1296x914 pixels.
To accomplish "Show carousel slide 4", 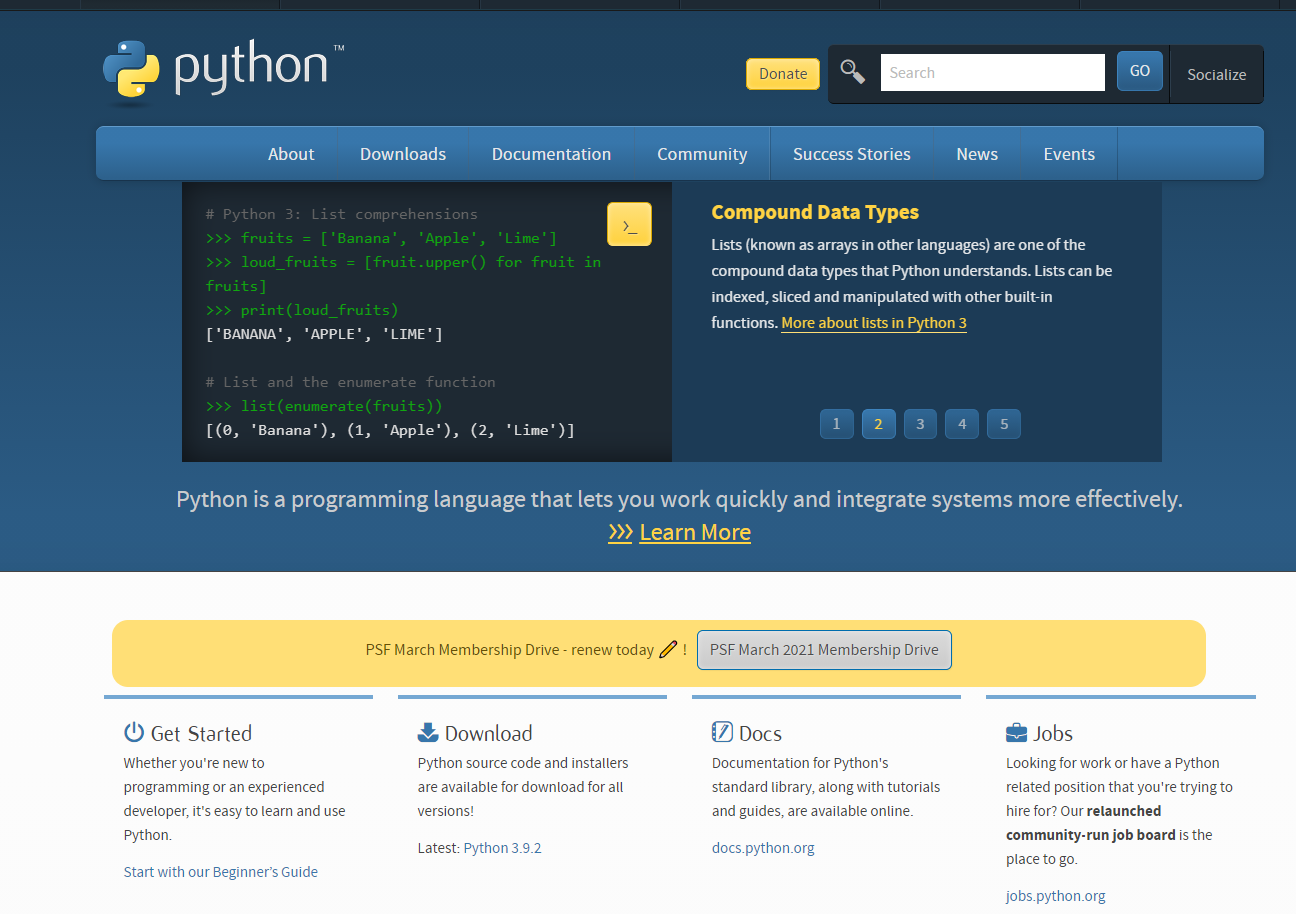I will 962,424.
